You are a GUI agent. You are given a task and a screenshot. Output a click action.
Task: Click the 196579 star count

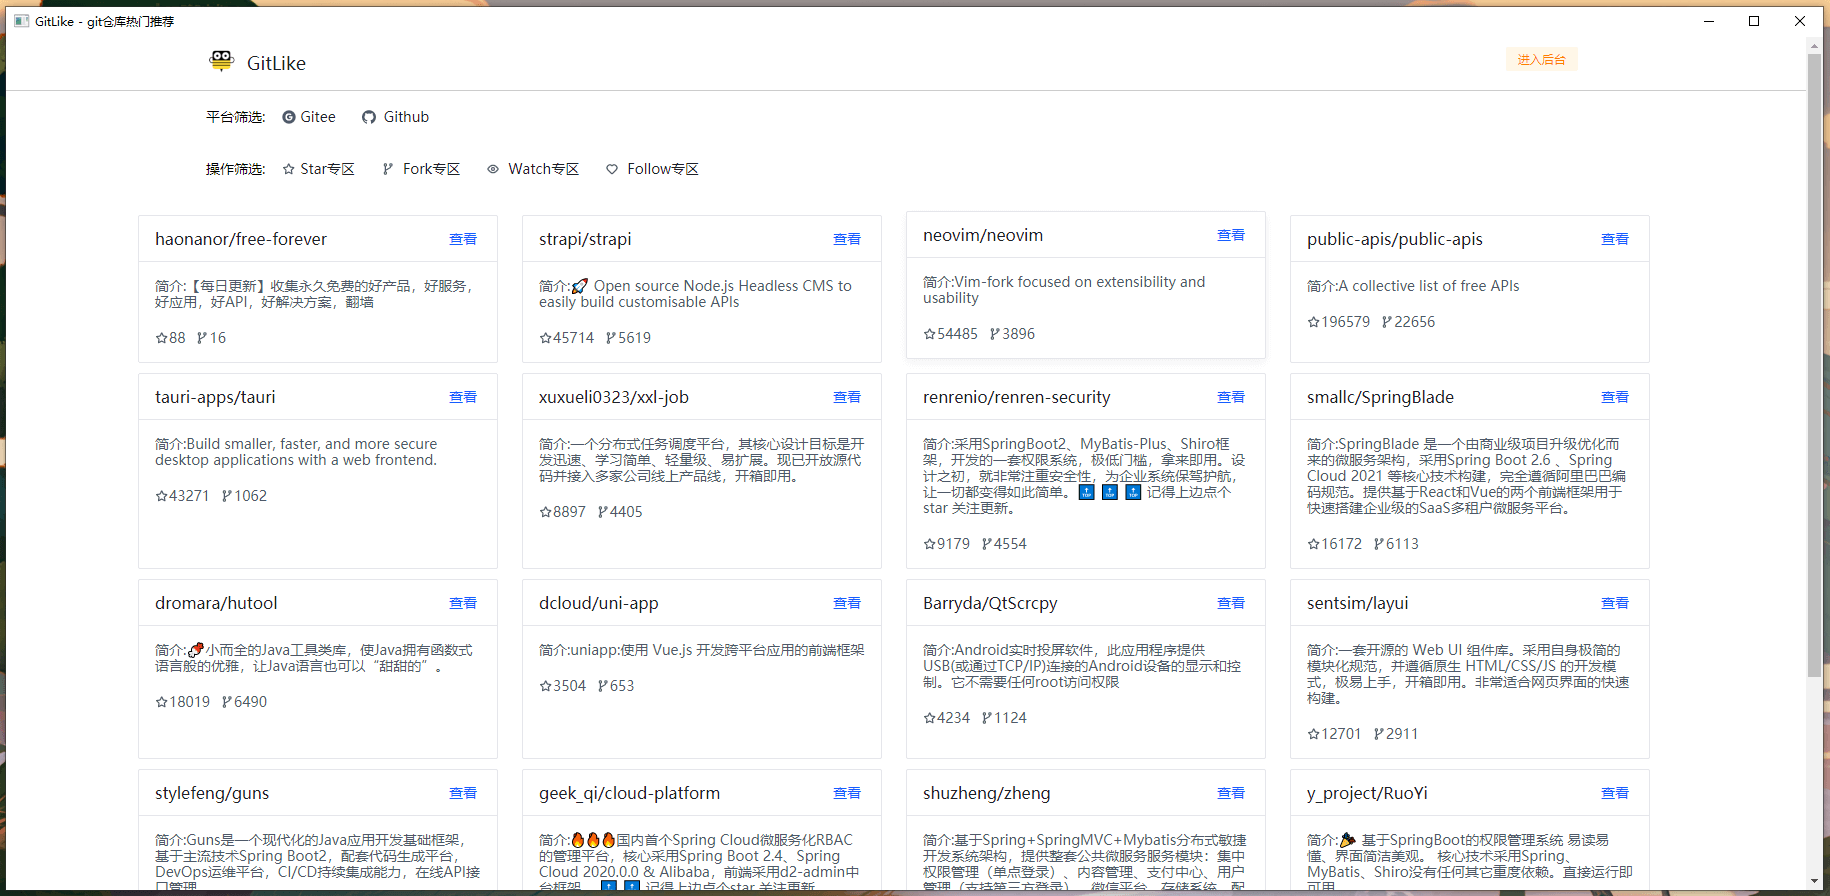[1346, 322]
